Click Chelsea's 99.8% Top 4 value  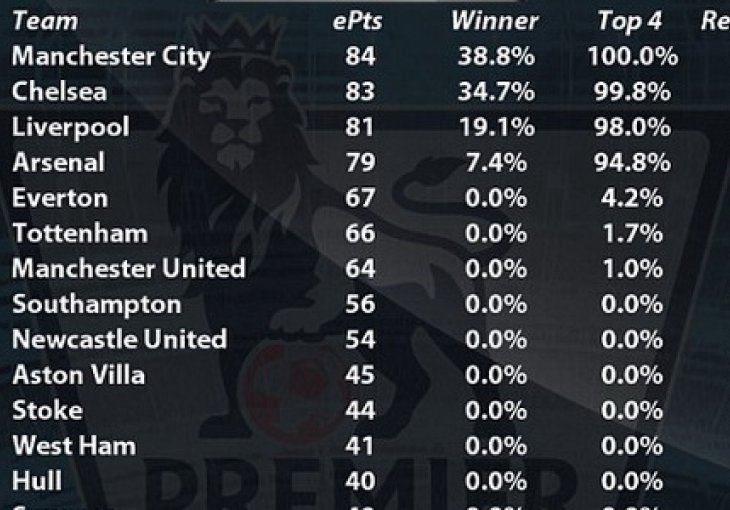coord(632,92)
